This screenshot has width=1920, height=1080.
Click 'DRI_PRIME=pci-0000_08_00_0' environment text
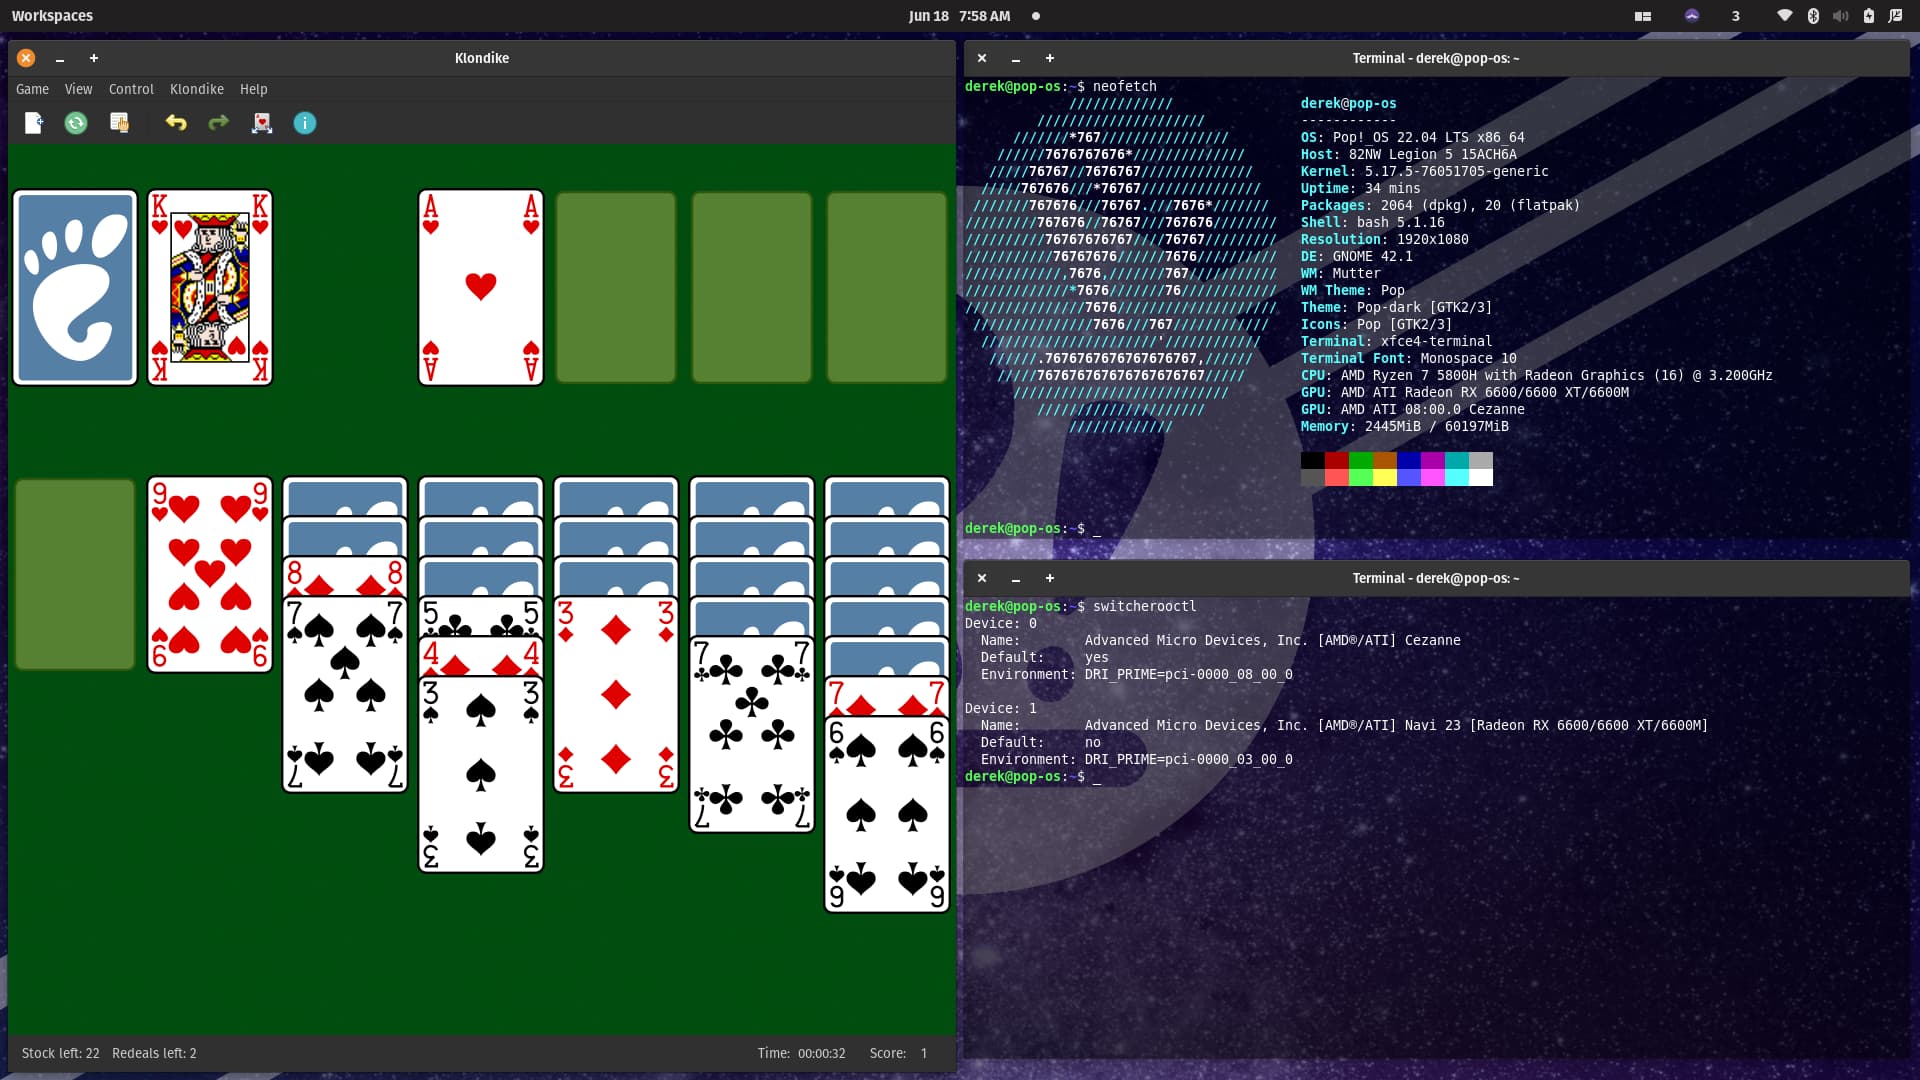tap(1188, 674)
